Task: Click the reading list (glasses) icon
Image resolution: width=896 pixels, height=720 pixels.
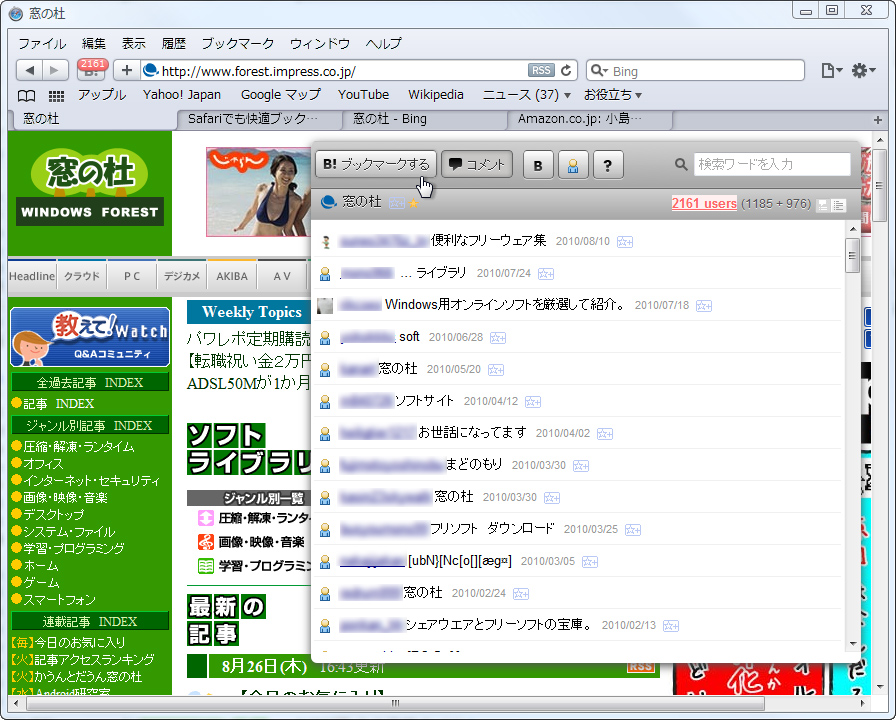Action: point(25,96)
